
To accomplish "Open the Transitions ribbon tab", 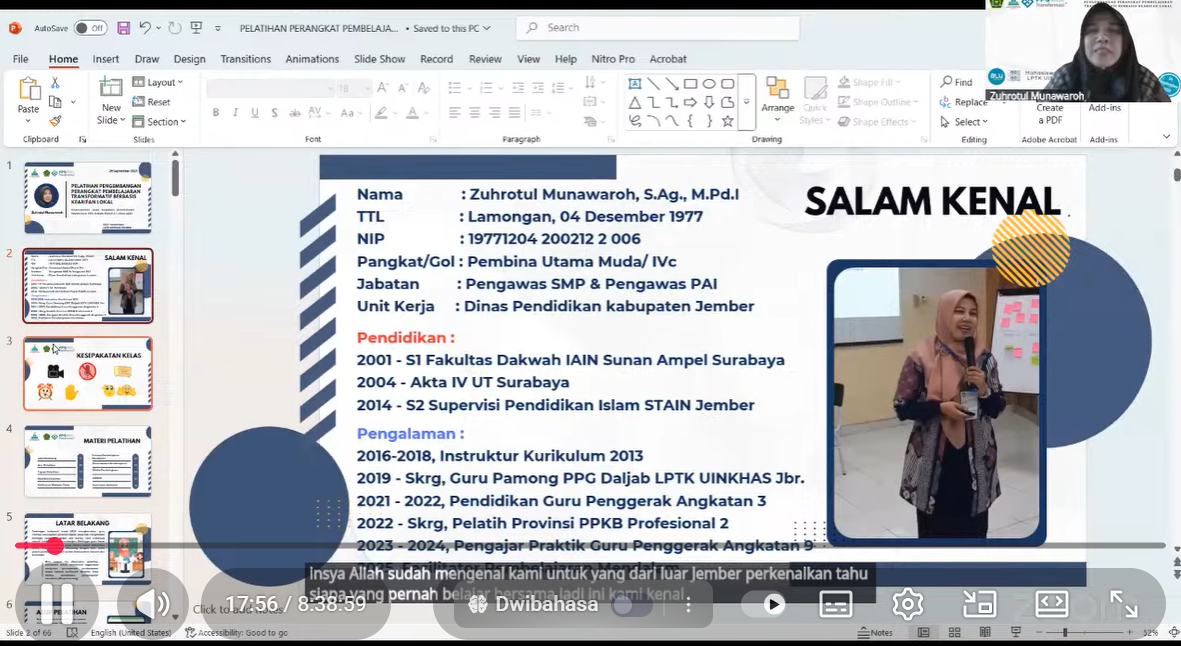I will coord(245,59).
